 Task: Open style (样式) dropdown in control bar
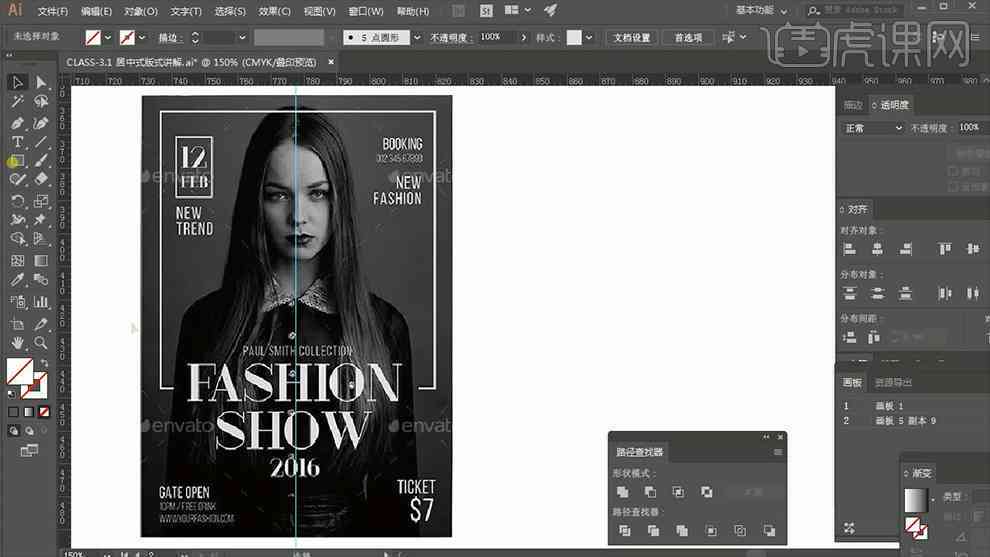click(589, 37)
